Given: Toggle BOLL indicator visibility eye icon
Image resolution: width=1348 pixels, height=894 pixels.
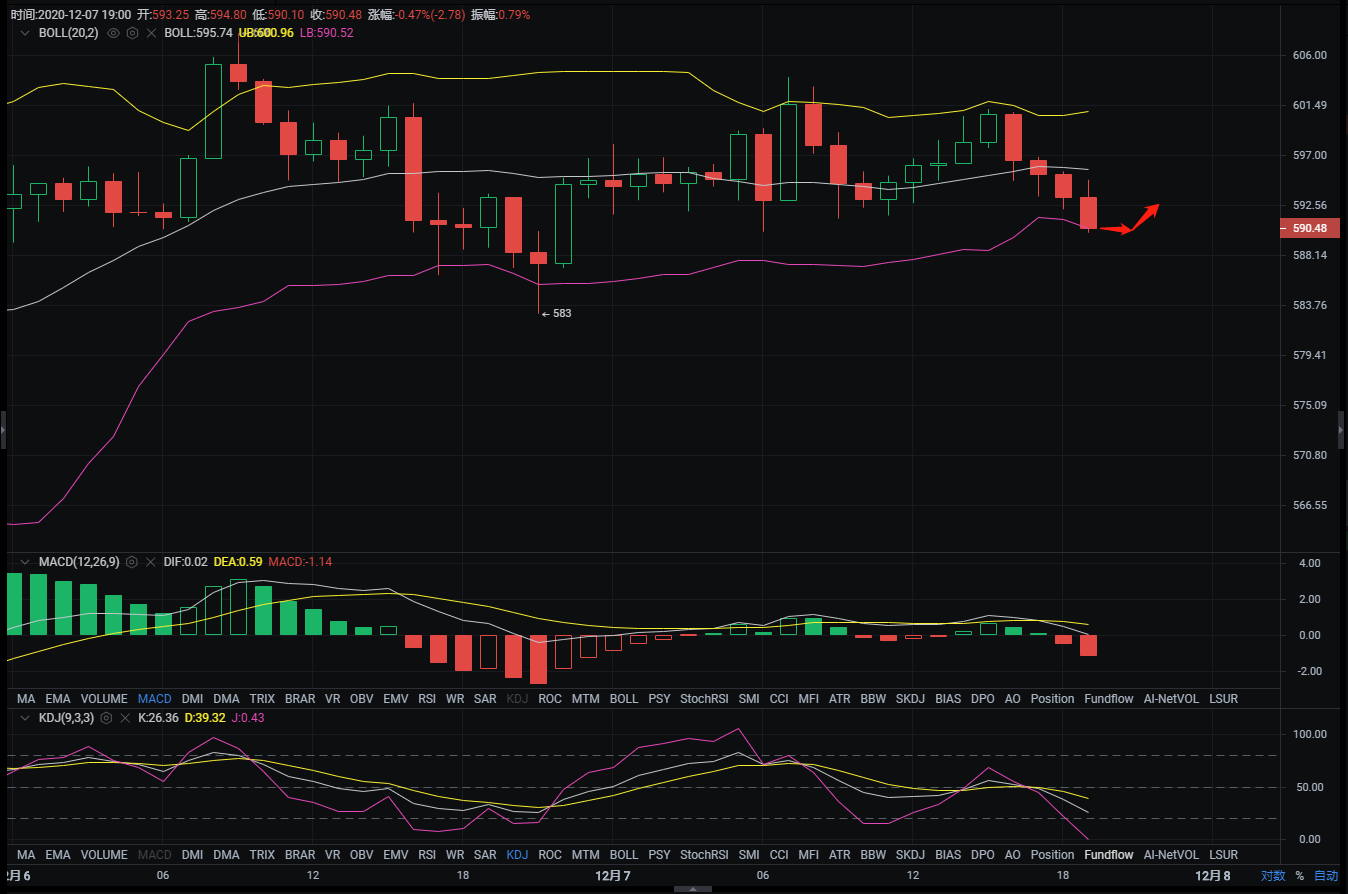Looking at the screenshot, I should [x=113, y=33].
